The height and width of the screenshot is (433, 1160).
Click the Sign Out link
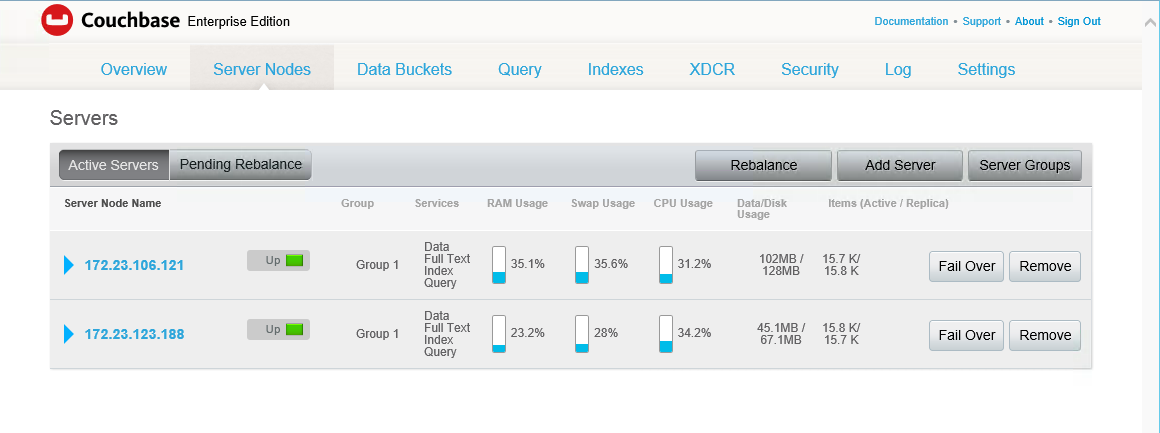click(x=1079, y=21)
